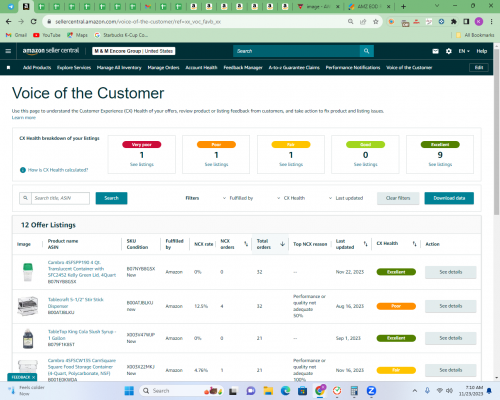The height and width of the screenshot is (400, 500).
Task: Click the Tablecraft dispenser product thumbnail
Action: 28,306
